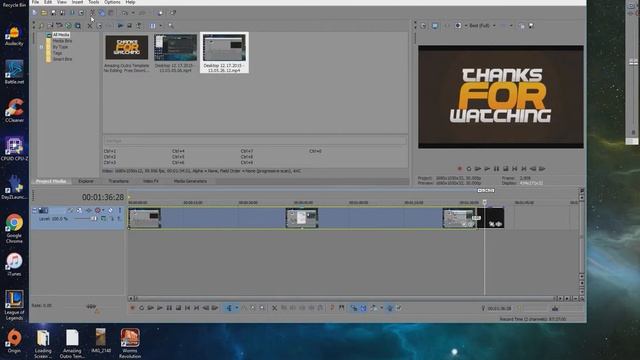Click the Paste icon in toolbar
This screenshot has height=360, width=640.
point(111,13)
